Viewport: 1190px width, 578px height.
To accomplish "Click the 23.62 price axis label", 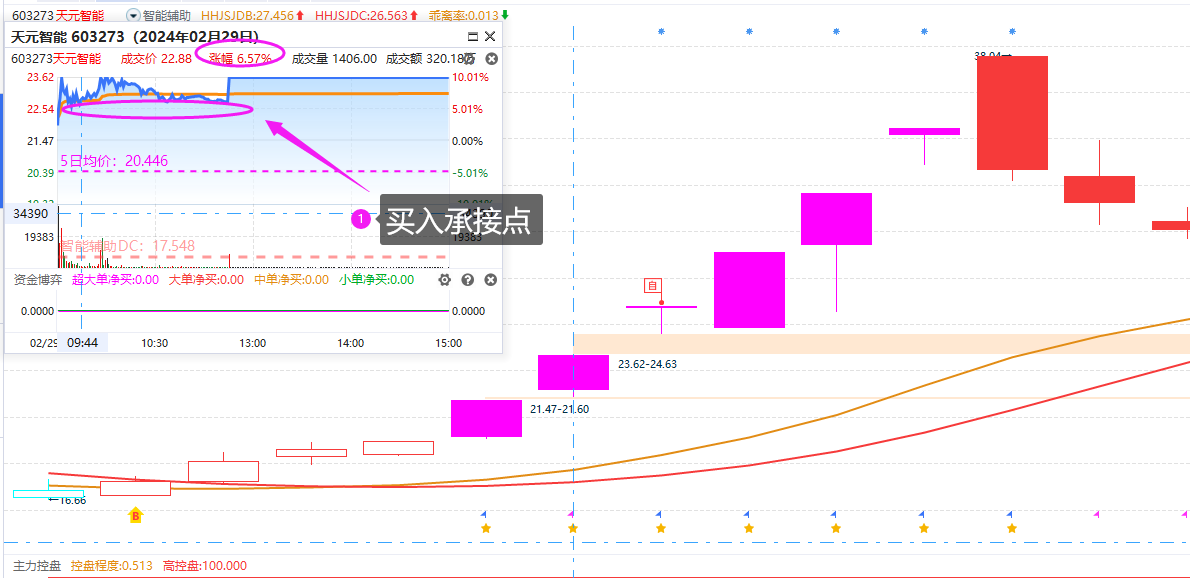I will tap(39, 77).
